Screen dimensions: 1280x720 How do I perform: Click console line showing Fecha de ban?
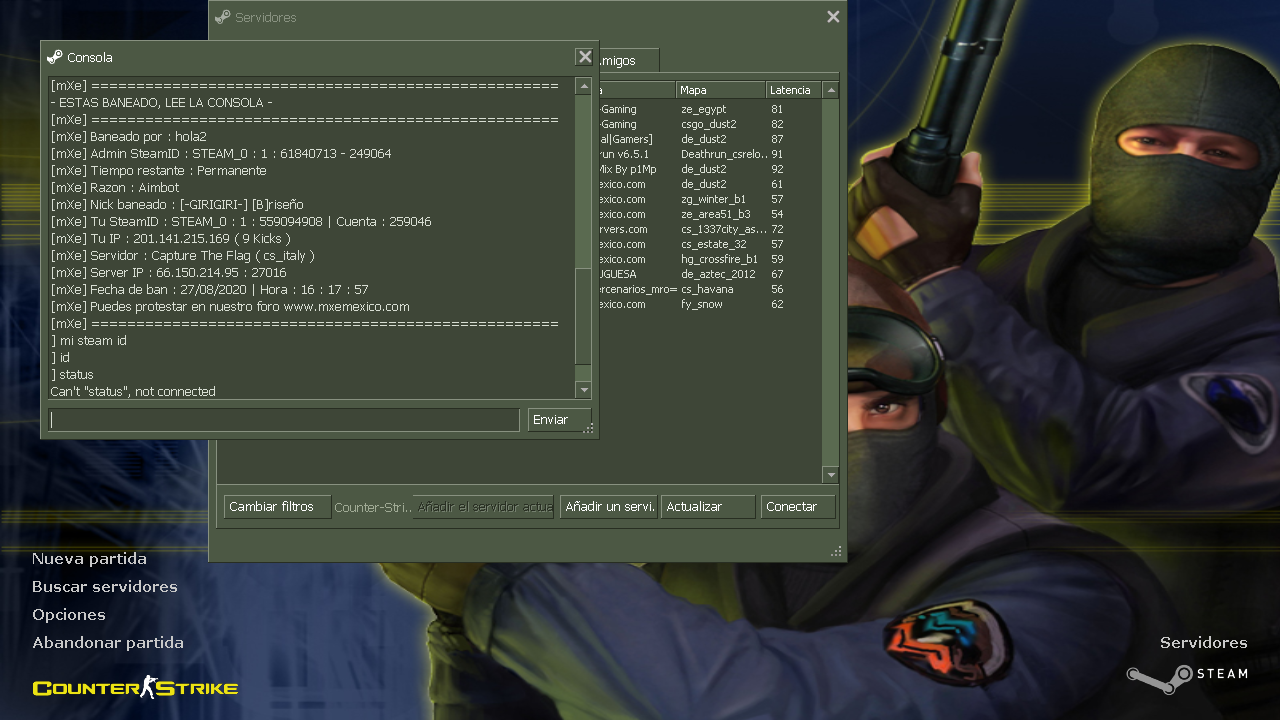click(209, 290)
